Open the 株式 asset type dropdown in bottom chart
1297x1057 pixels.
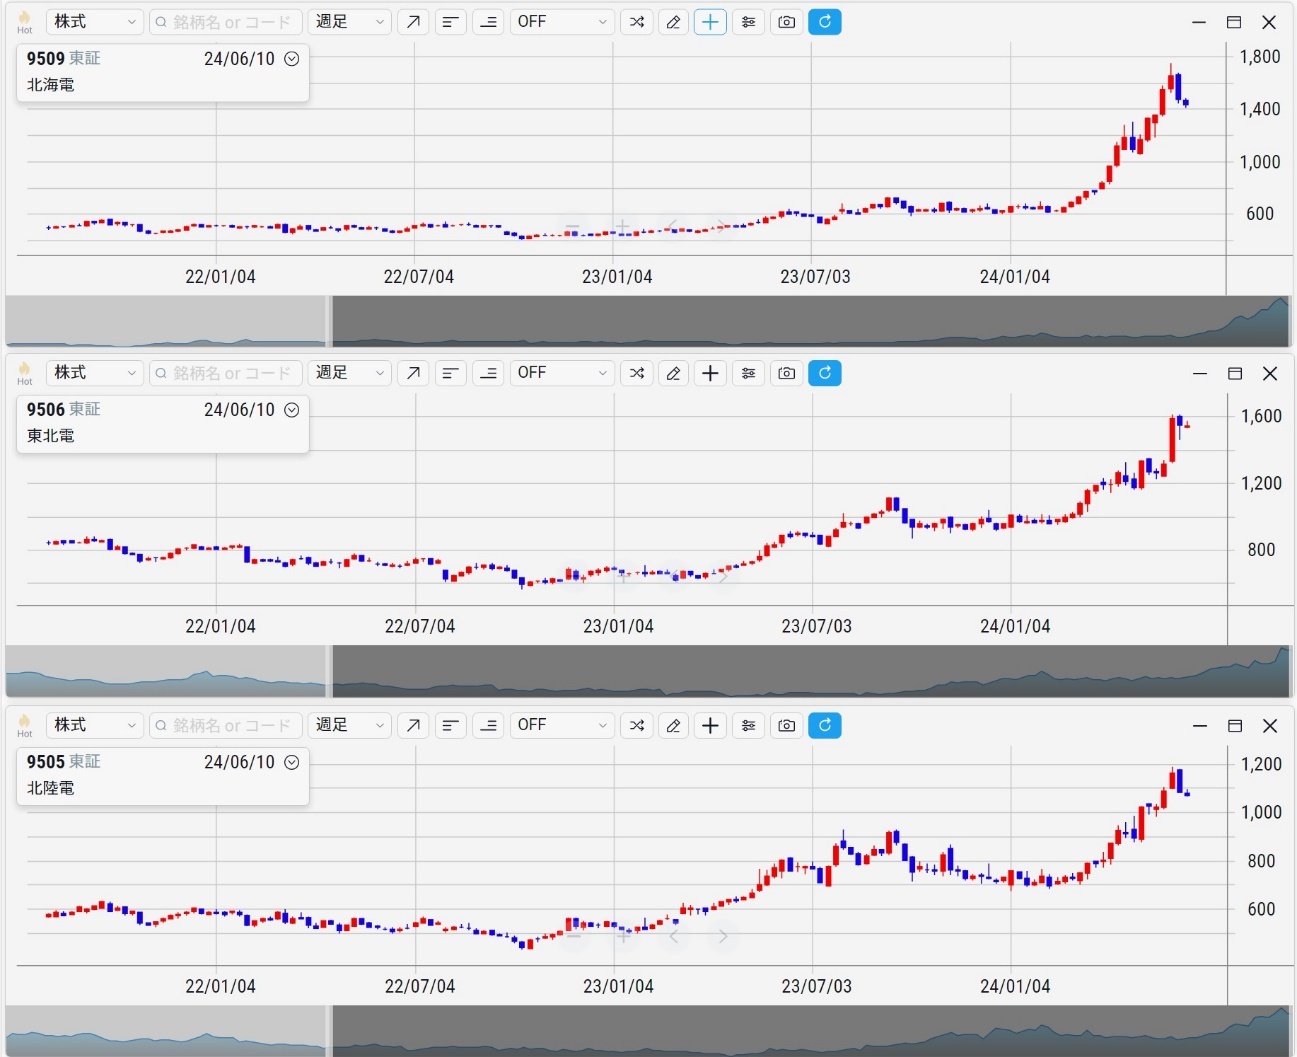pos(94,725)
